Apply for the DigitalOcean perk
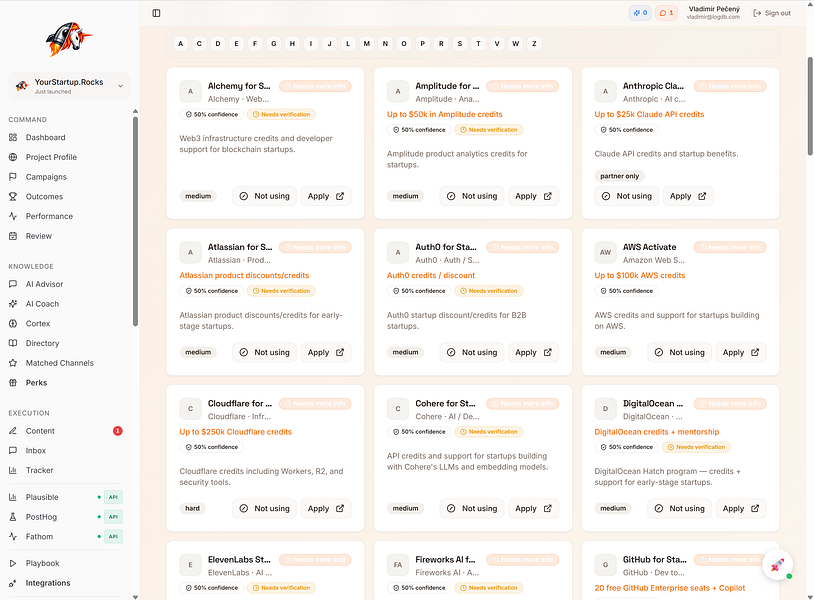814x600 pixels. coord(741,509)
